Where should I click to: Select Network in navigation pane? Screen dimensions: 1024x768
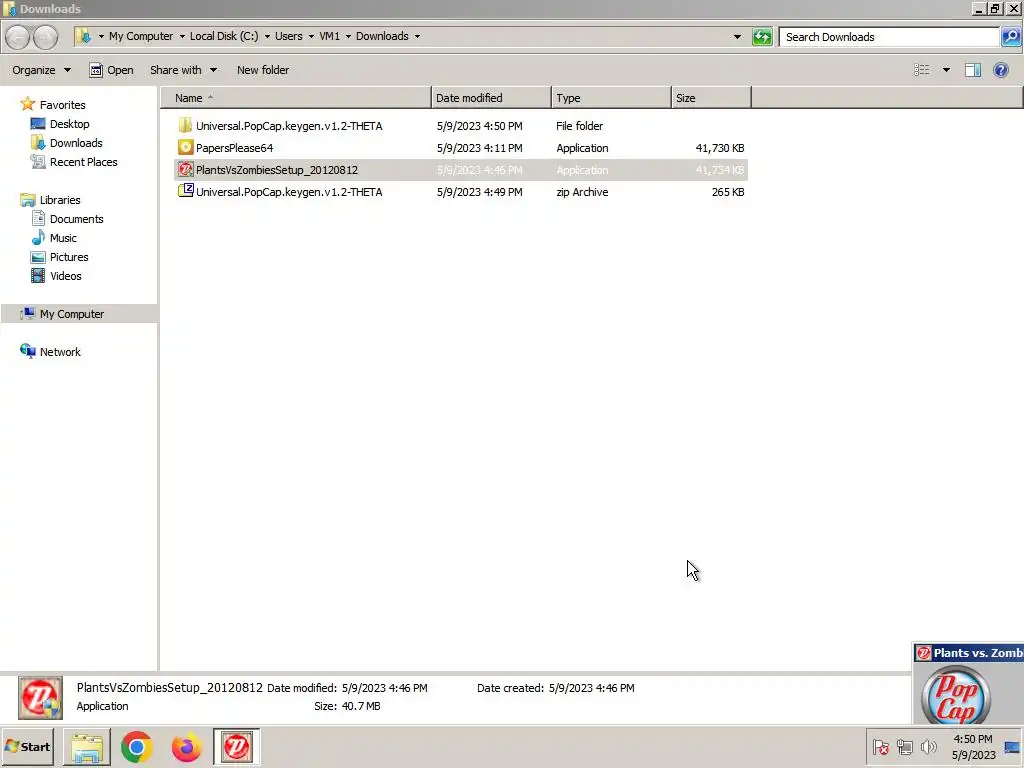click(59, 352)
